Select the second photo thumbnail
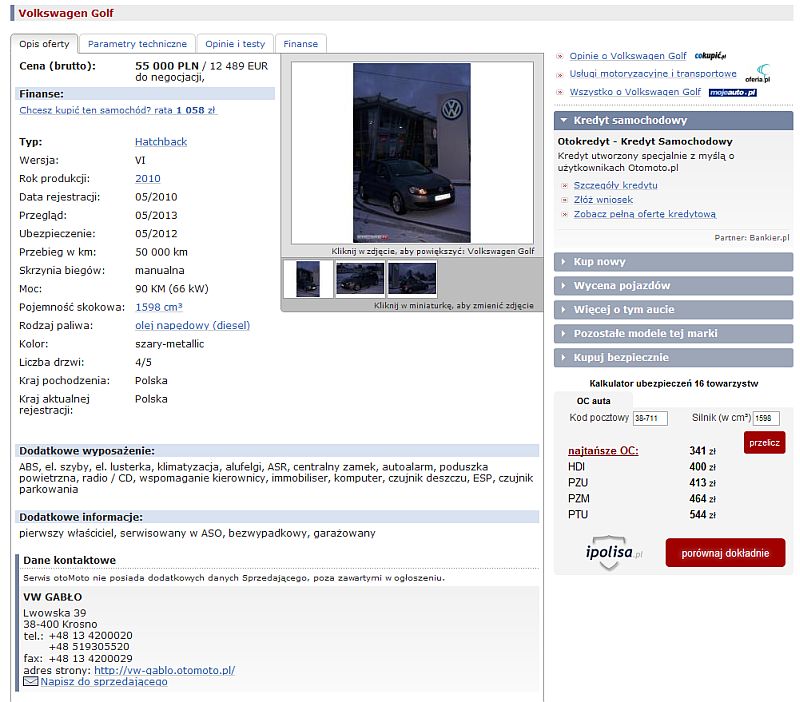The height and width of the screenshot is (702, 800). pyautogui.click(x=360, y=279)
